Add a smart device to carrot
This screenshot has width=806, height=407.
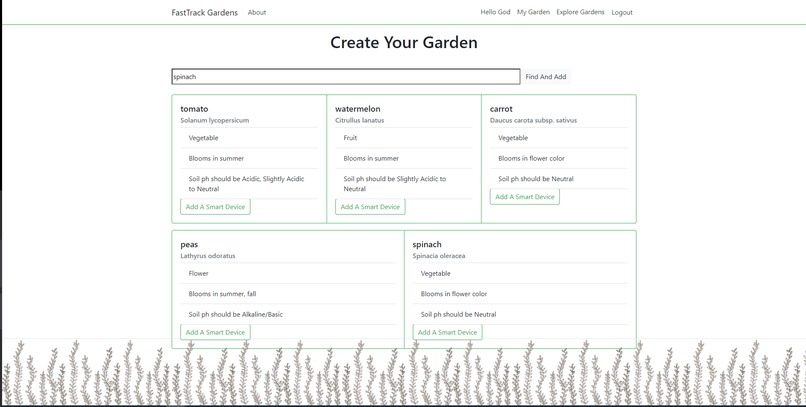pyautogui.click(x=525, y=196)
